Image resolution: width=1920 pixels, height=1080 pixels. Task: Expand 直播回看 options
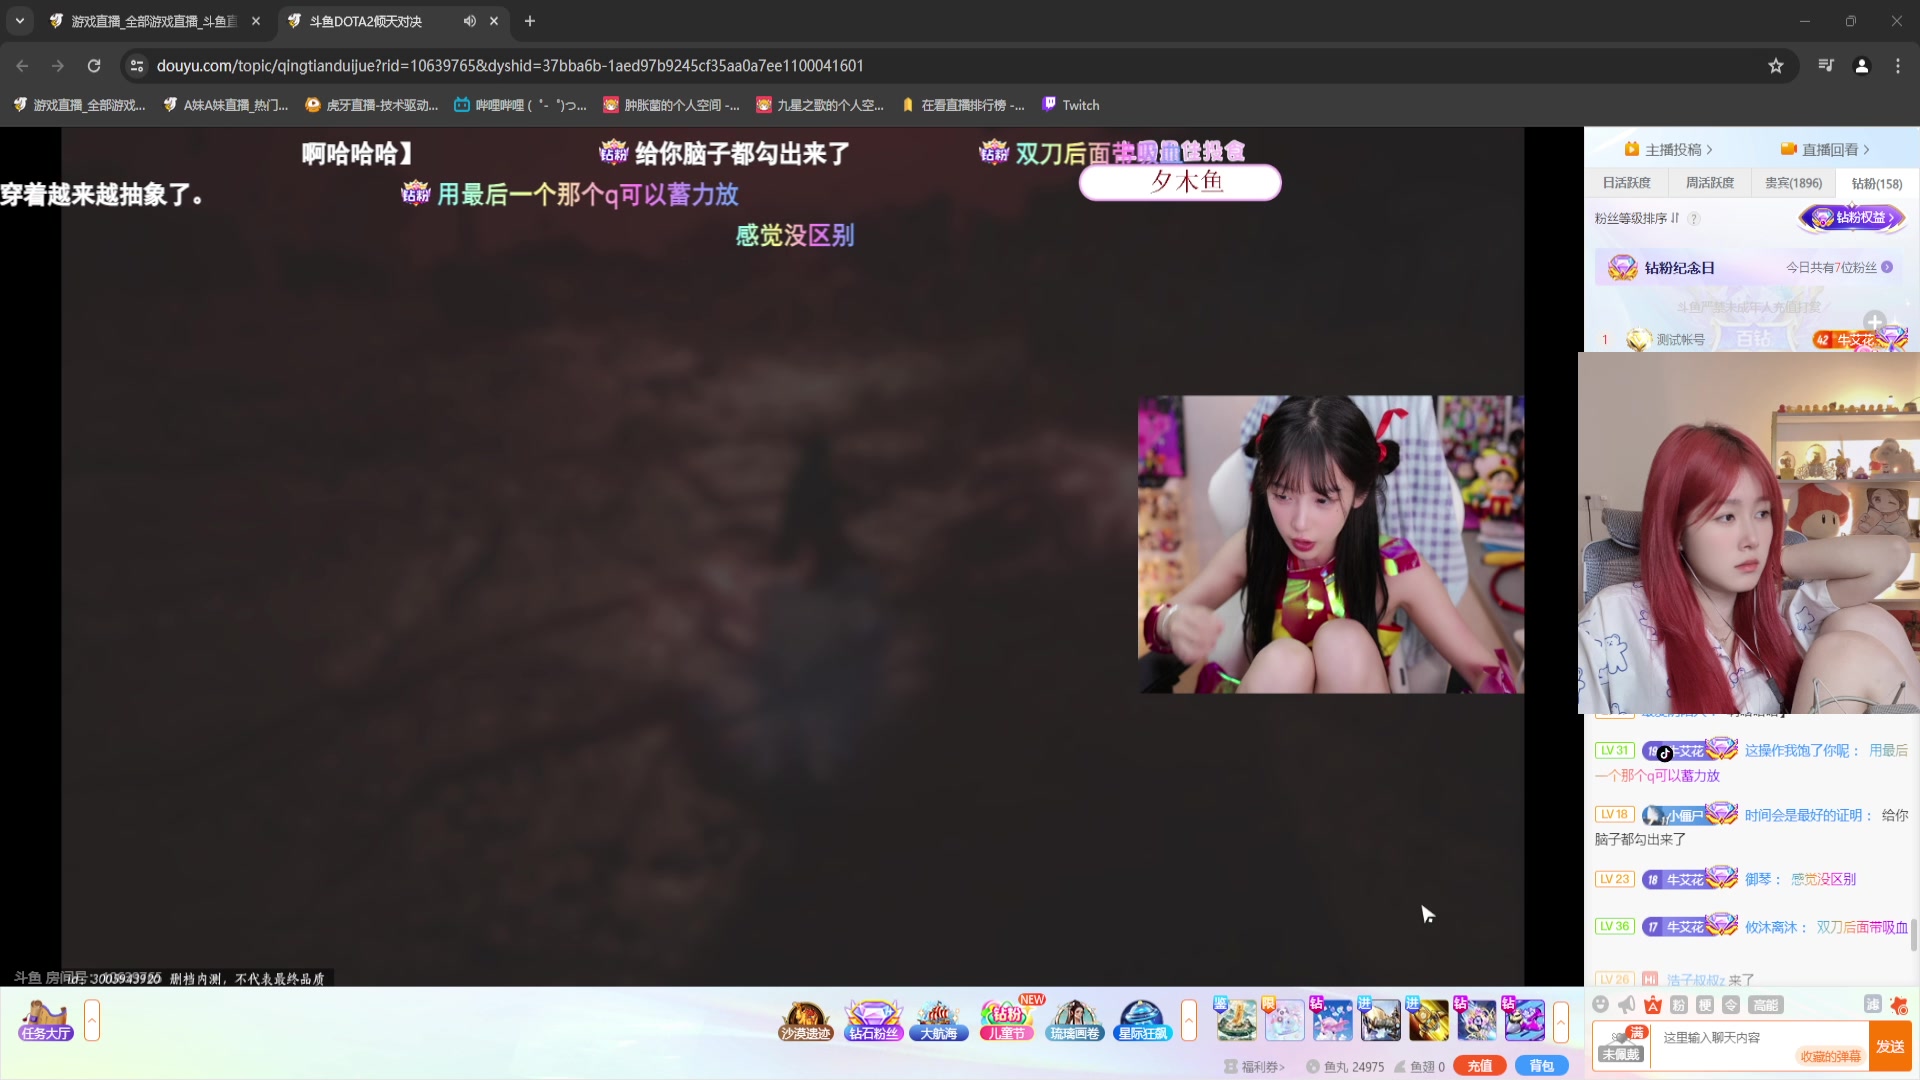pyautogui.click(x=1830, y=148)
